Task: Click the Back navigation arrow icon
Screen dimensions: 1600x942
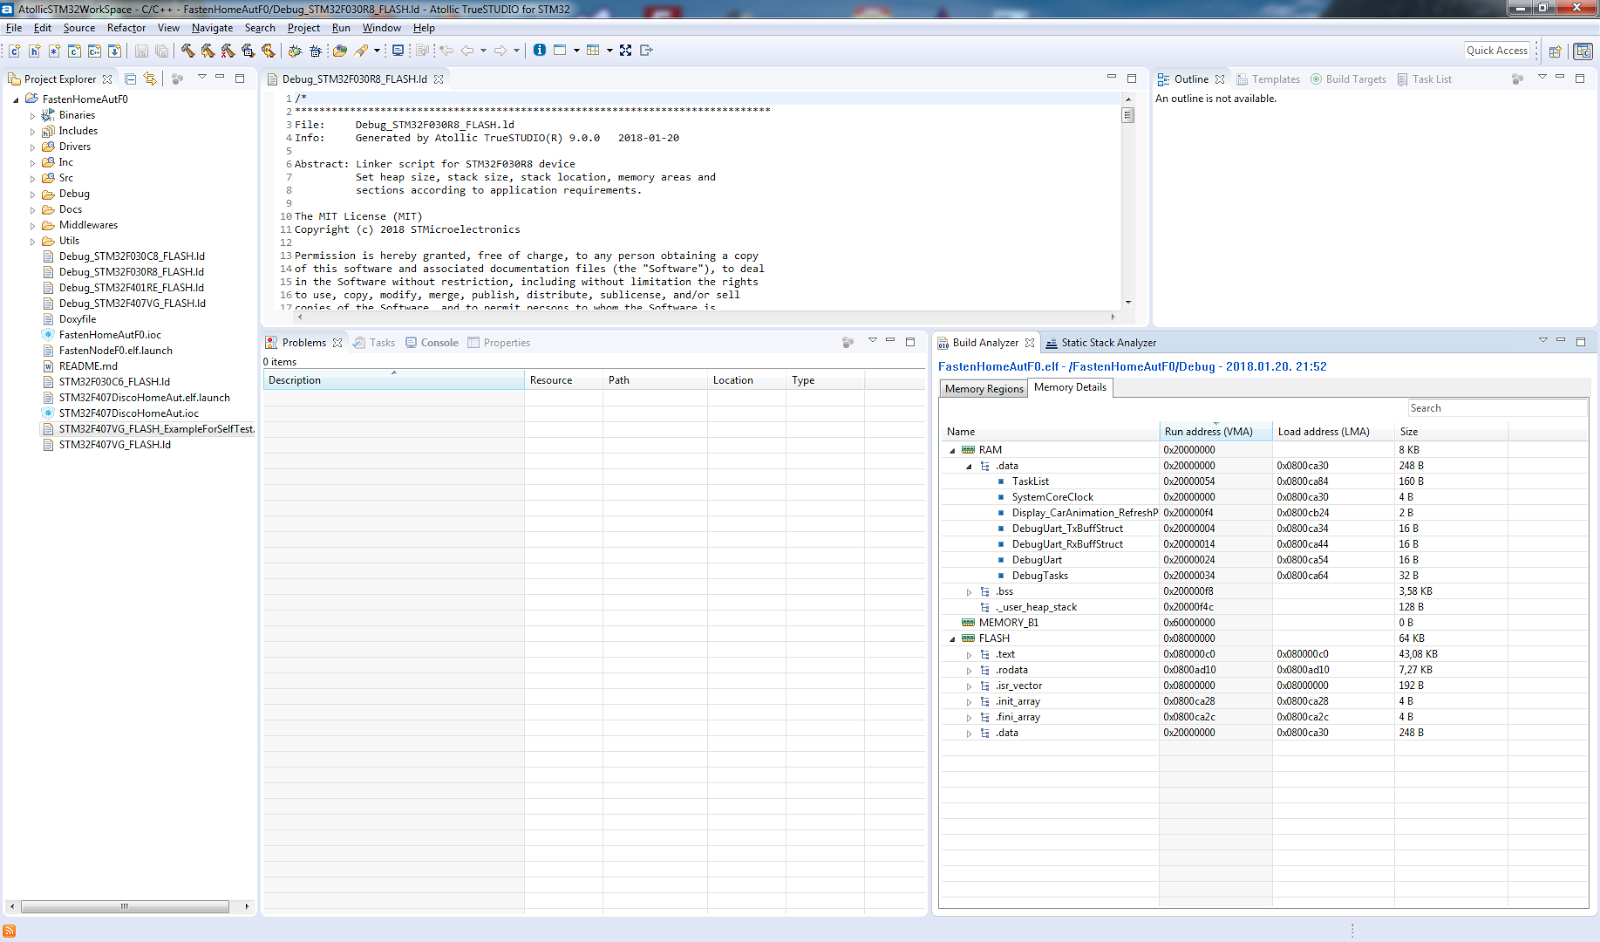Action: (x=467, y=50)
